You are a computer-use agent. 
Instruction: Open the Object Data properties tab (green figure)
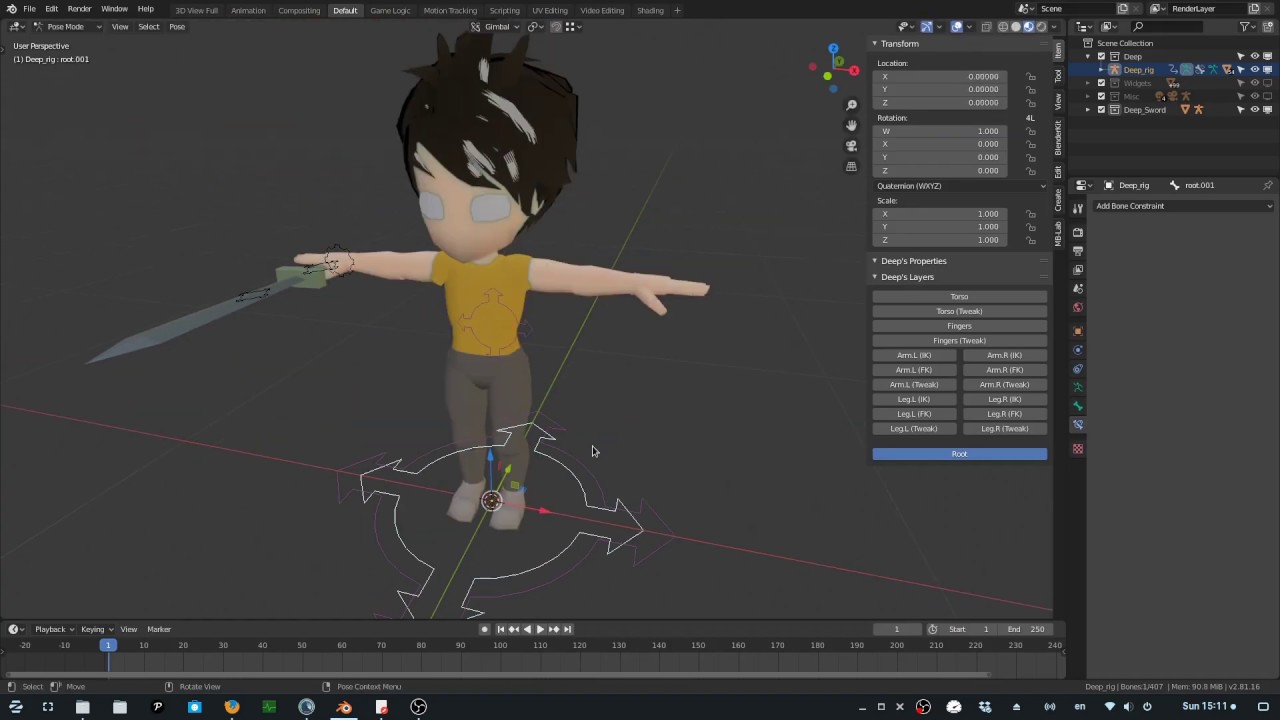(1078, 387)
